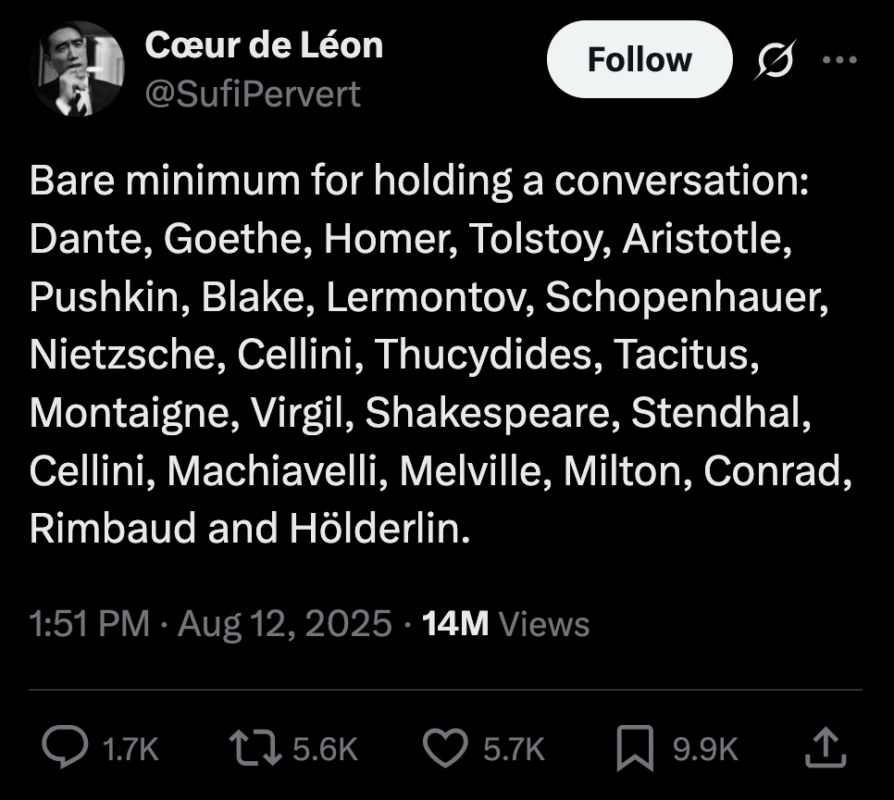Click the 5.7K likes count
Viewport: 894px width, 800px height.
(514, 749)
